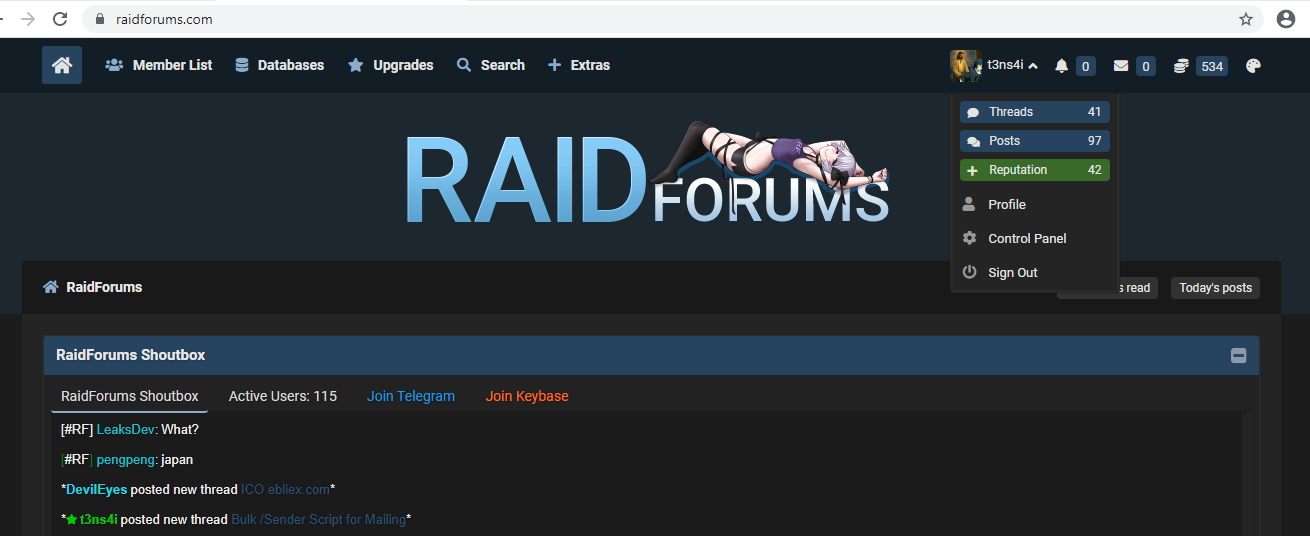Click the t3ns4i user avatar
Image resolution: width=1310 pixels, height=536 pixels.
[965, 66]
